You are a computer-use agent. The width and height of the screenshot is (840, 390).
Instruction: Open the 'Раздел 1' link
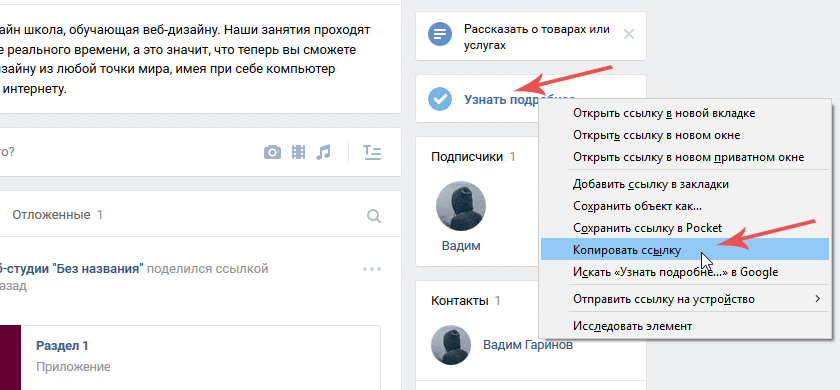62,346
